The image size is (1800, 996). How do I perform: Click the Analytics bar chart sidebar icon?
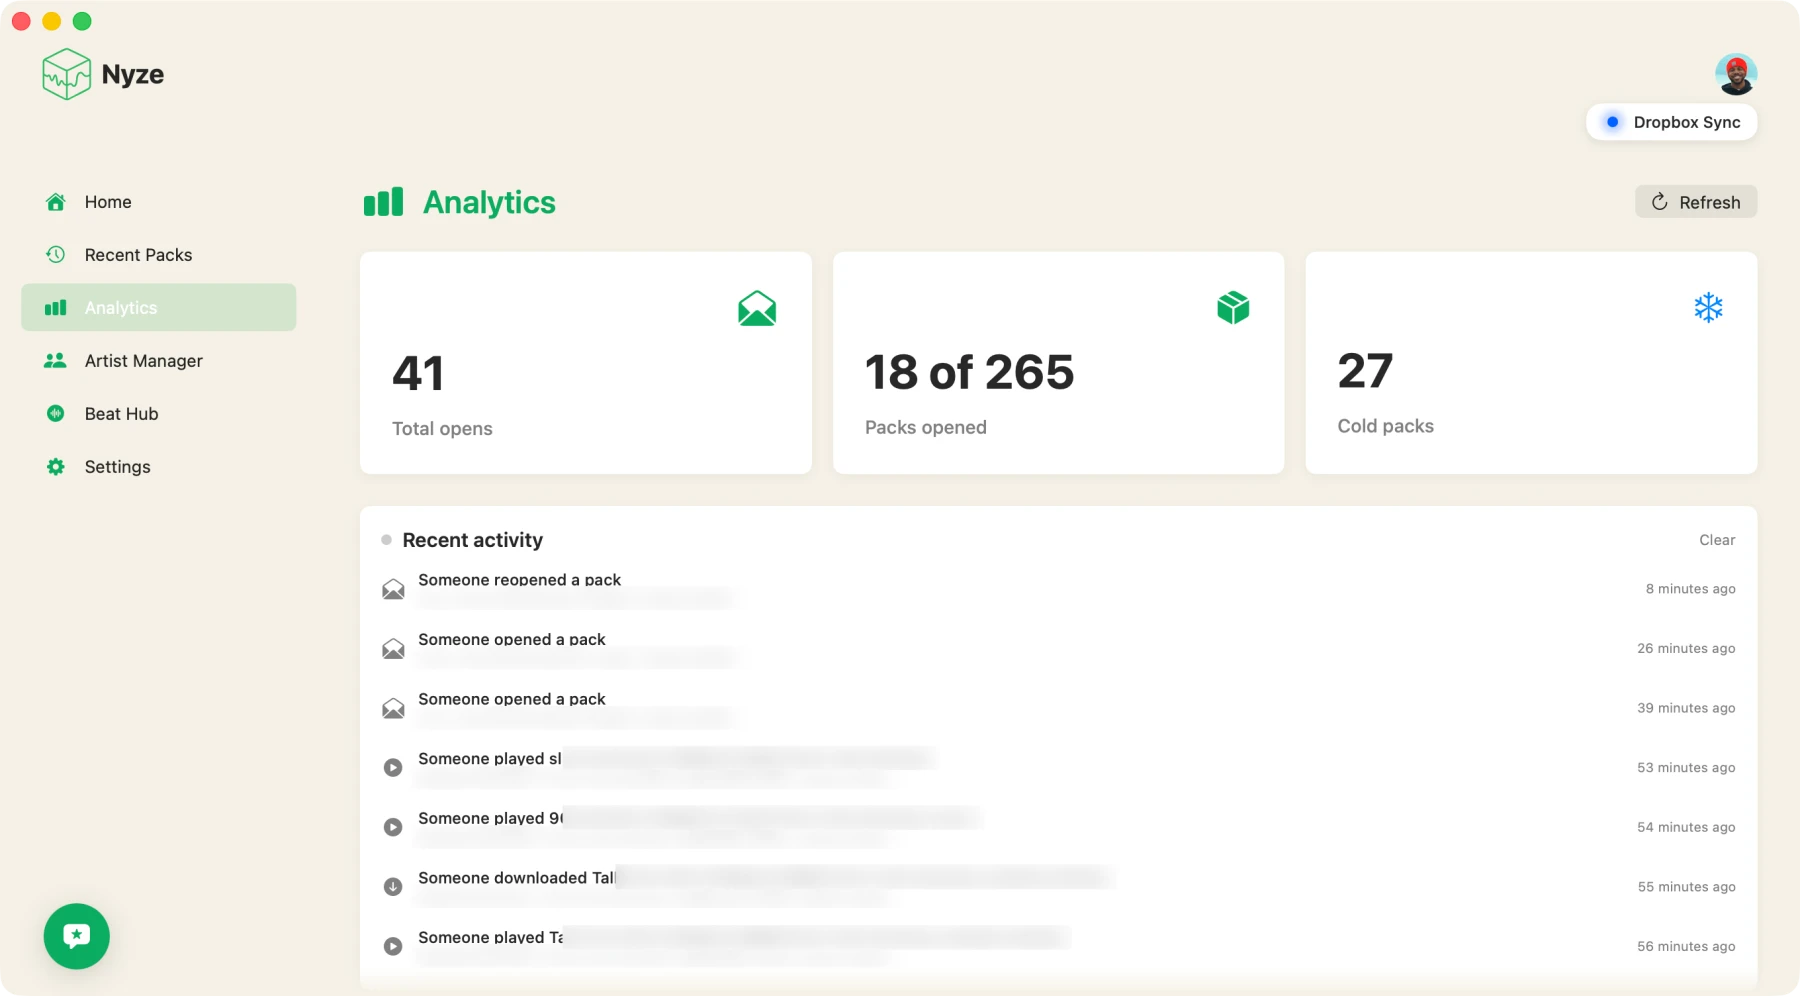tap(56, 308)
